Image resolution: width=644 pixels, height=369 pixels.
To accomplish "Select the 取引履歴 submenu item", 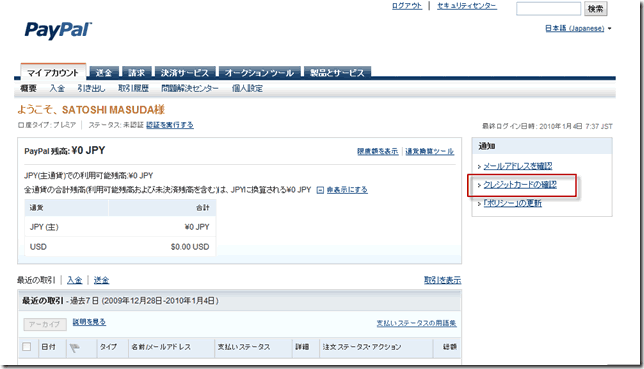I will (133, 88).
